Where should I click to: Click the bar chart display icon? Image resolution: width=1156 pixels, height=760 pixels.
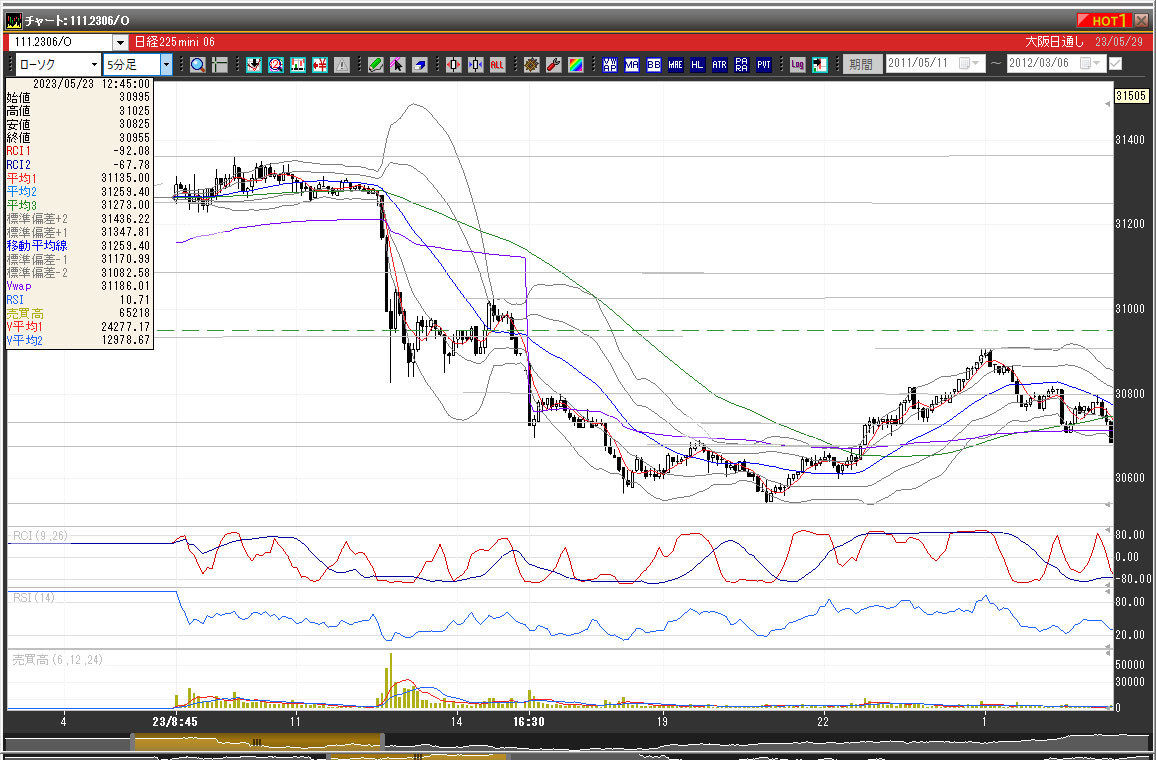(298, 65)
